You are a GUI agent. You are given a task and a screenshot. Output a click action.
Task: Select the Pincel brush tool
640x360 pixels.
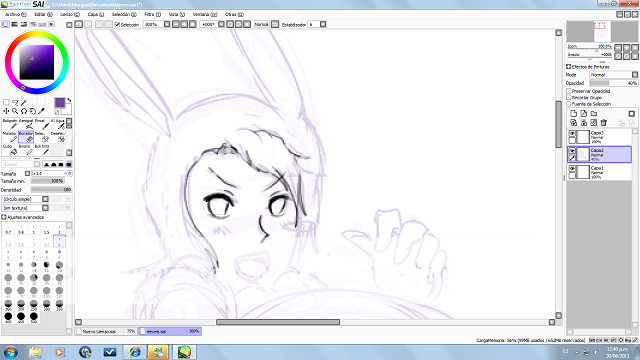(x=42, y=124)
